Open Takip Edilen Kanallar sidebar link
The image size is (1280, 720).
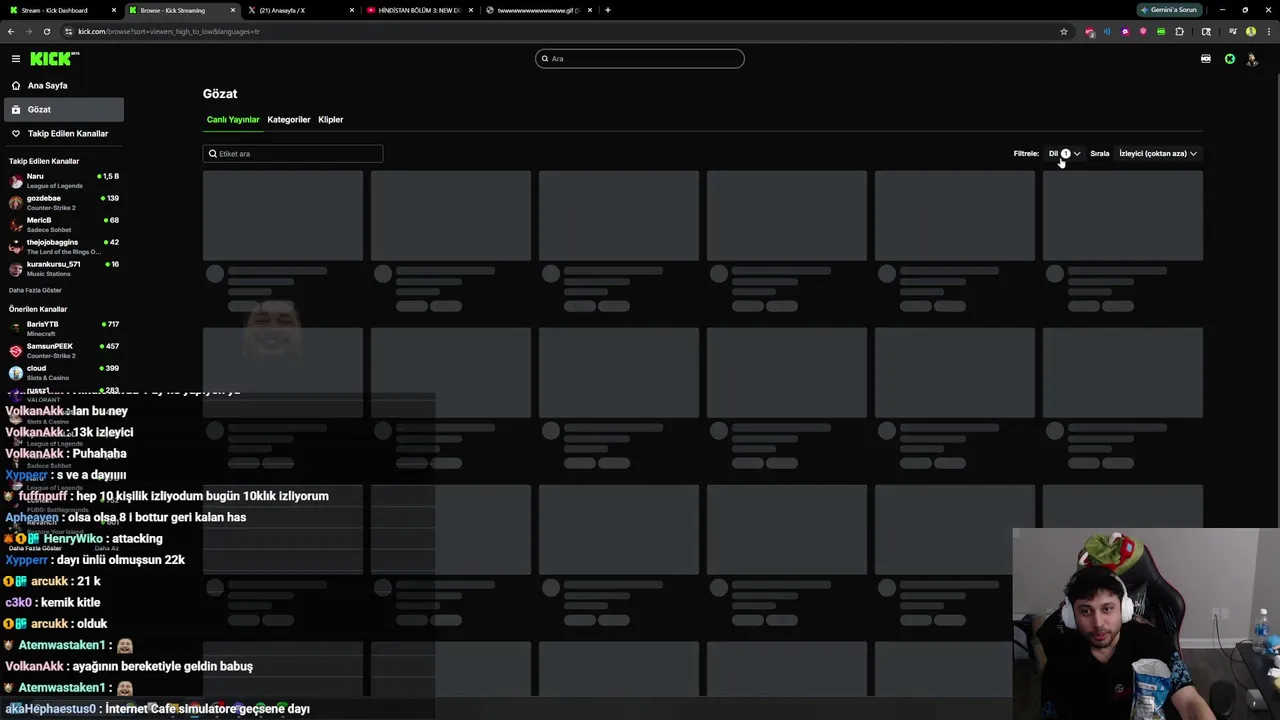click(64, 134)
